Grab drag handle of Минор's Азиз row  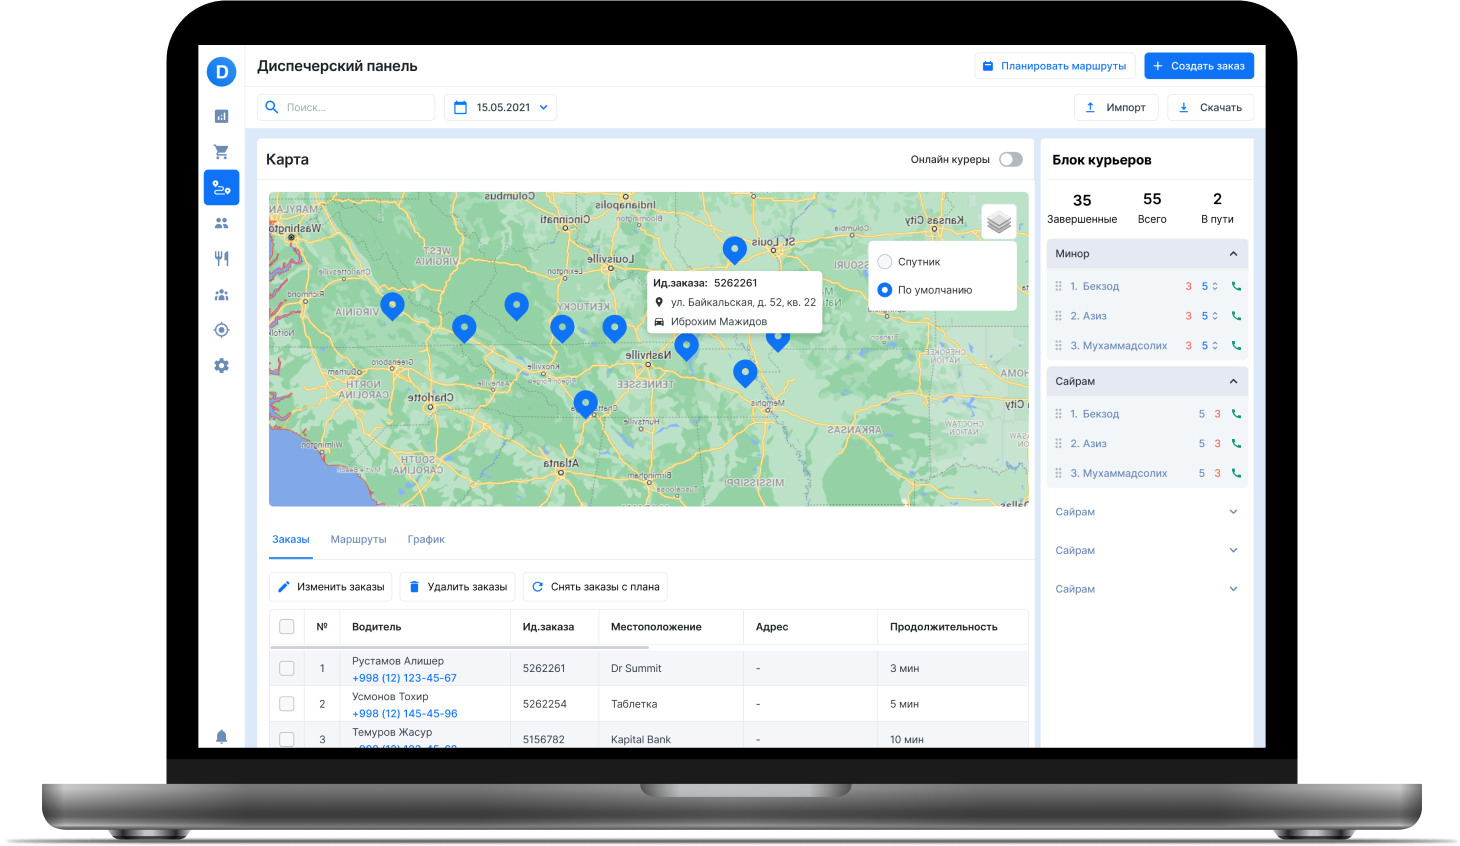1058,316
